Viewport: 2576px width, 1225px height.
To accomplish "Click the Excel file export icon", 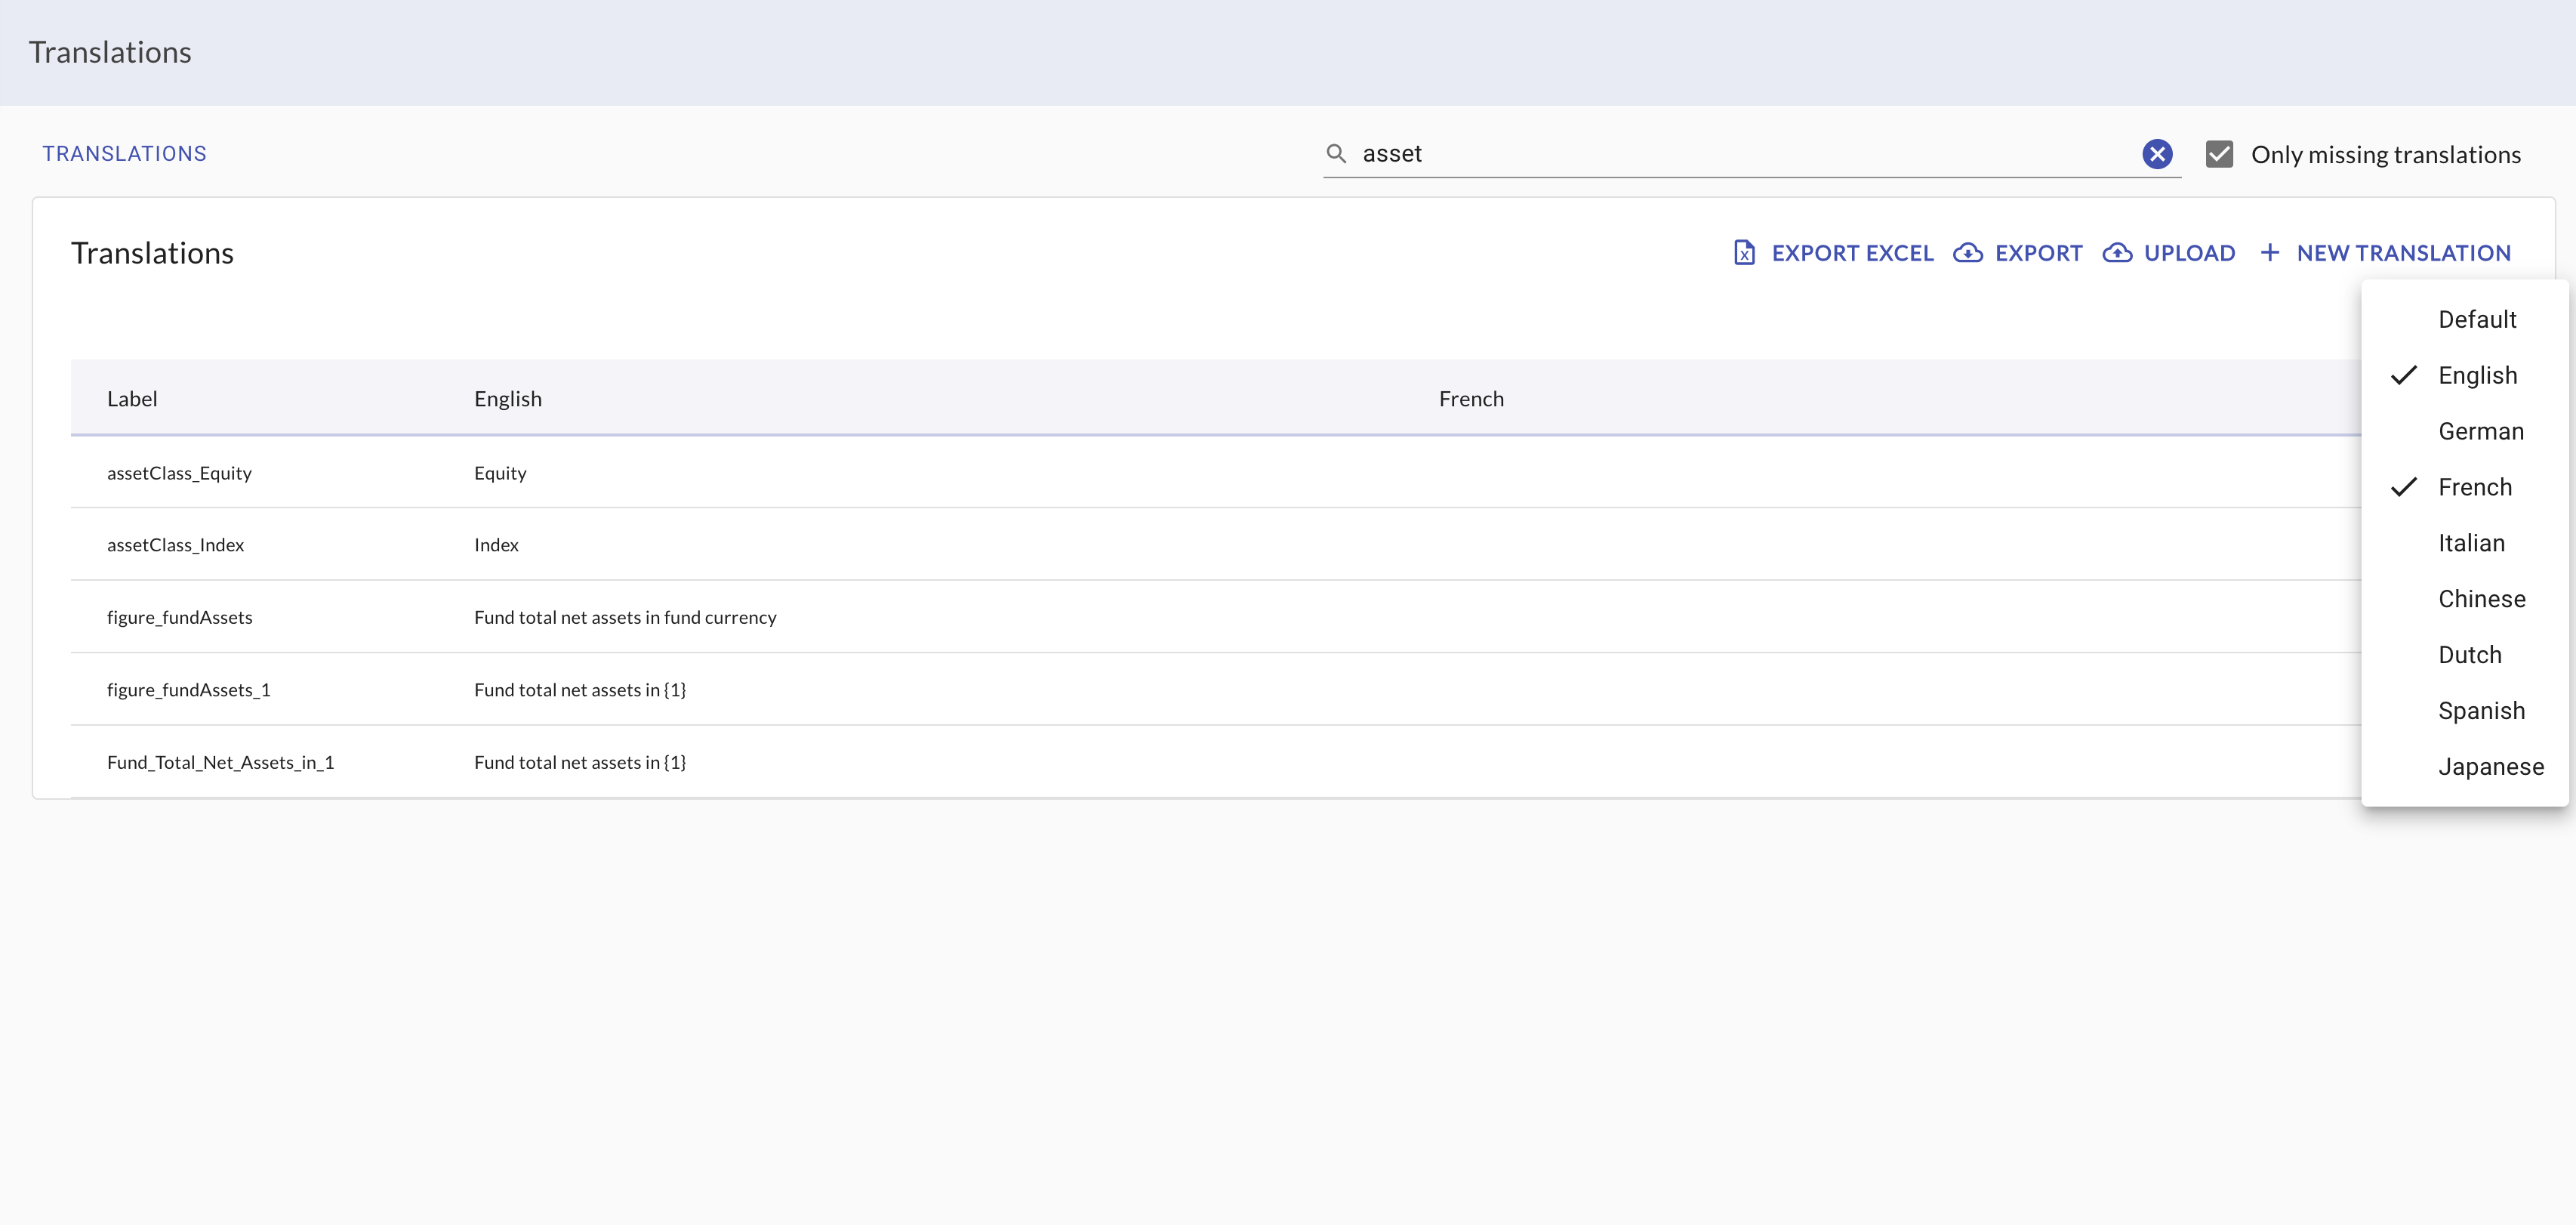I will click(1744, 253).
